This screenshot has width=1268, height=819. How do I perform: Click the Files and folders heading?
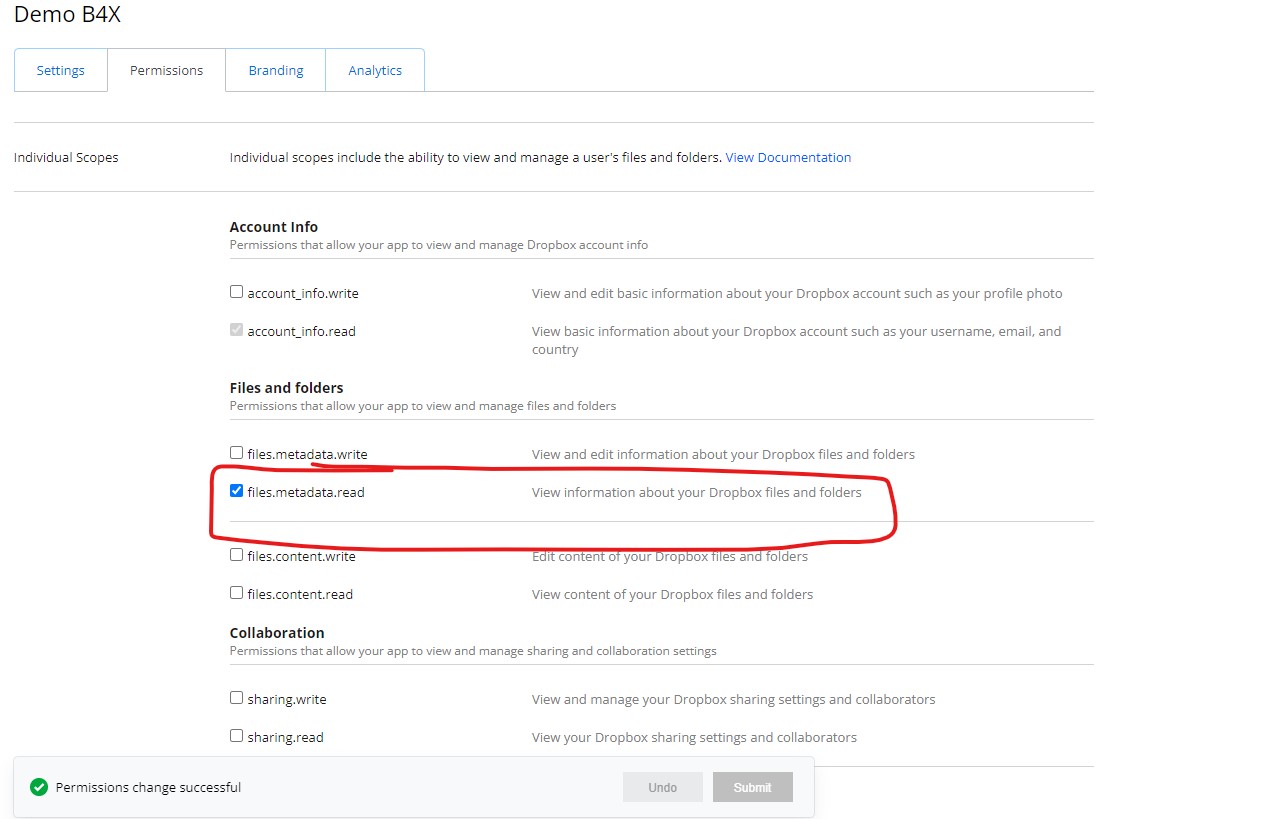tap(286, 388)
